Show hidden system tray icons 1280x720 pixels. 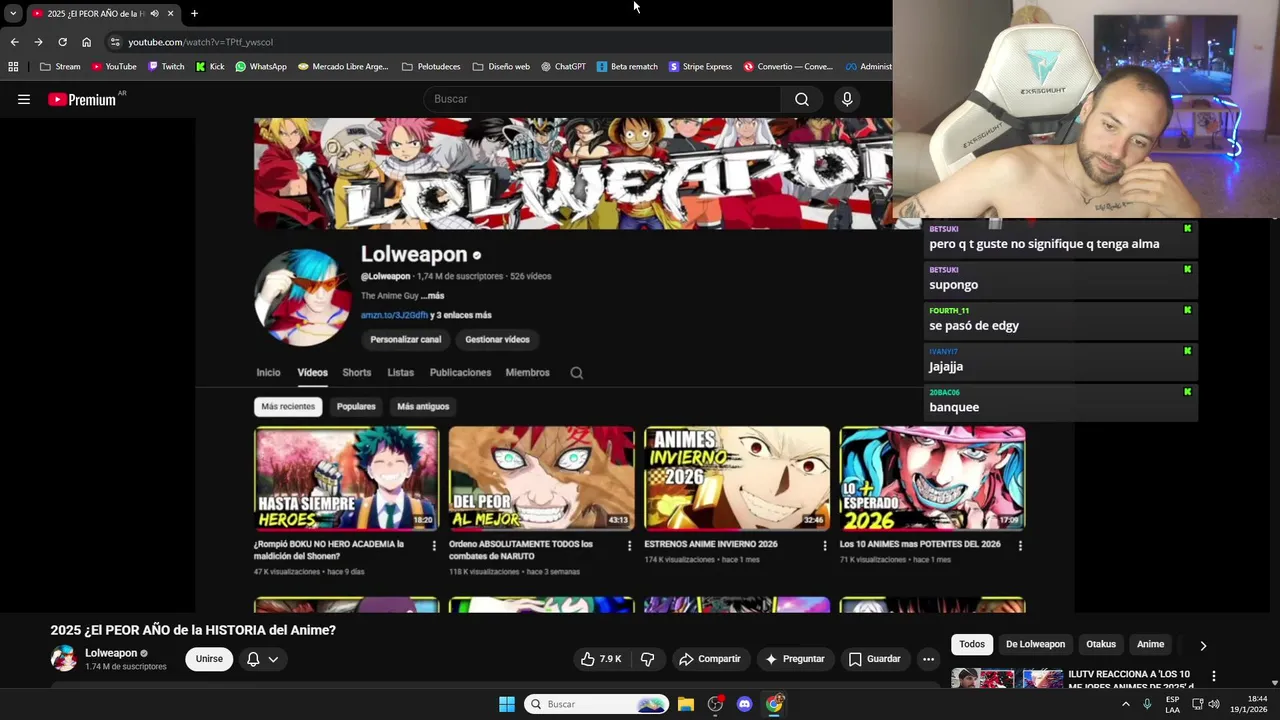[x=1125, y=704]
